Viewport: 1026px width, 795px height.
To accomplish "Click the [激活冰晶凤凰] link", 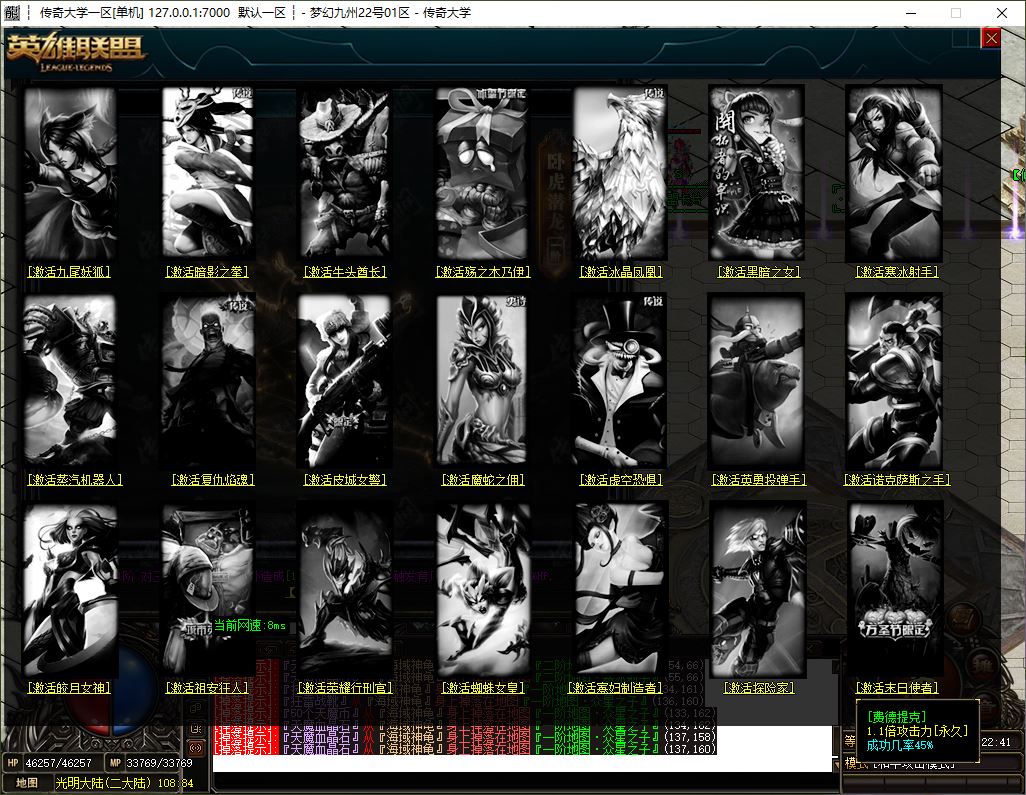I will point(621,272).
